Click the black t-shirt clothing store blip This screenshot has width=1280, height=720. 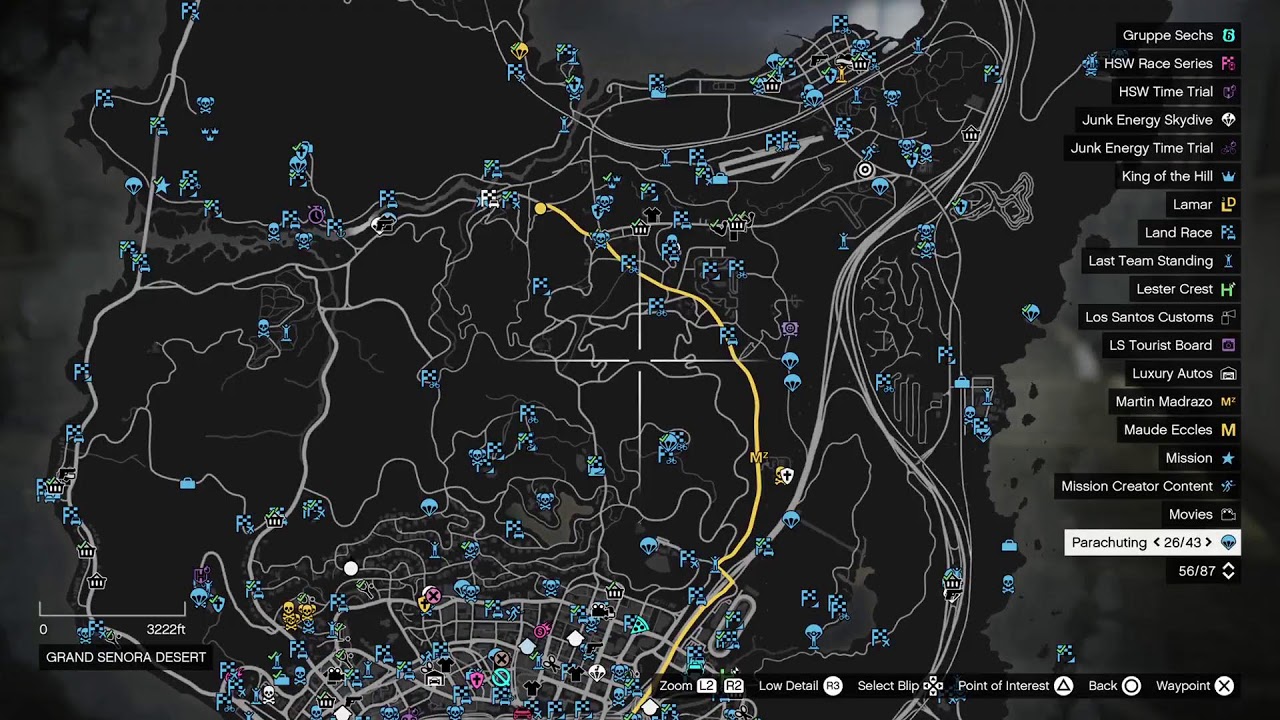(x=652, y=215)
